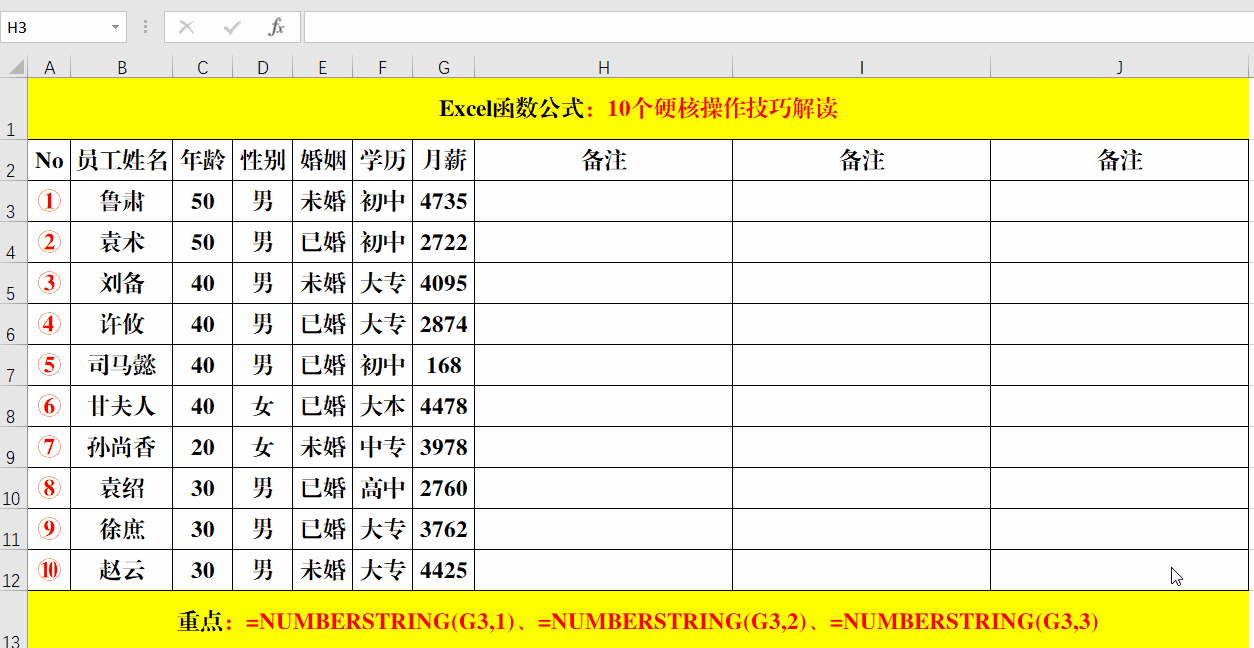
Task: Click the Insert Function fx icon
Action: tap(277, 27)
